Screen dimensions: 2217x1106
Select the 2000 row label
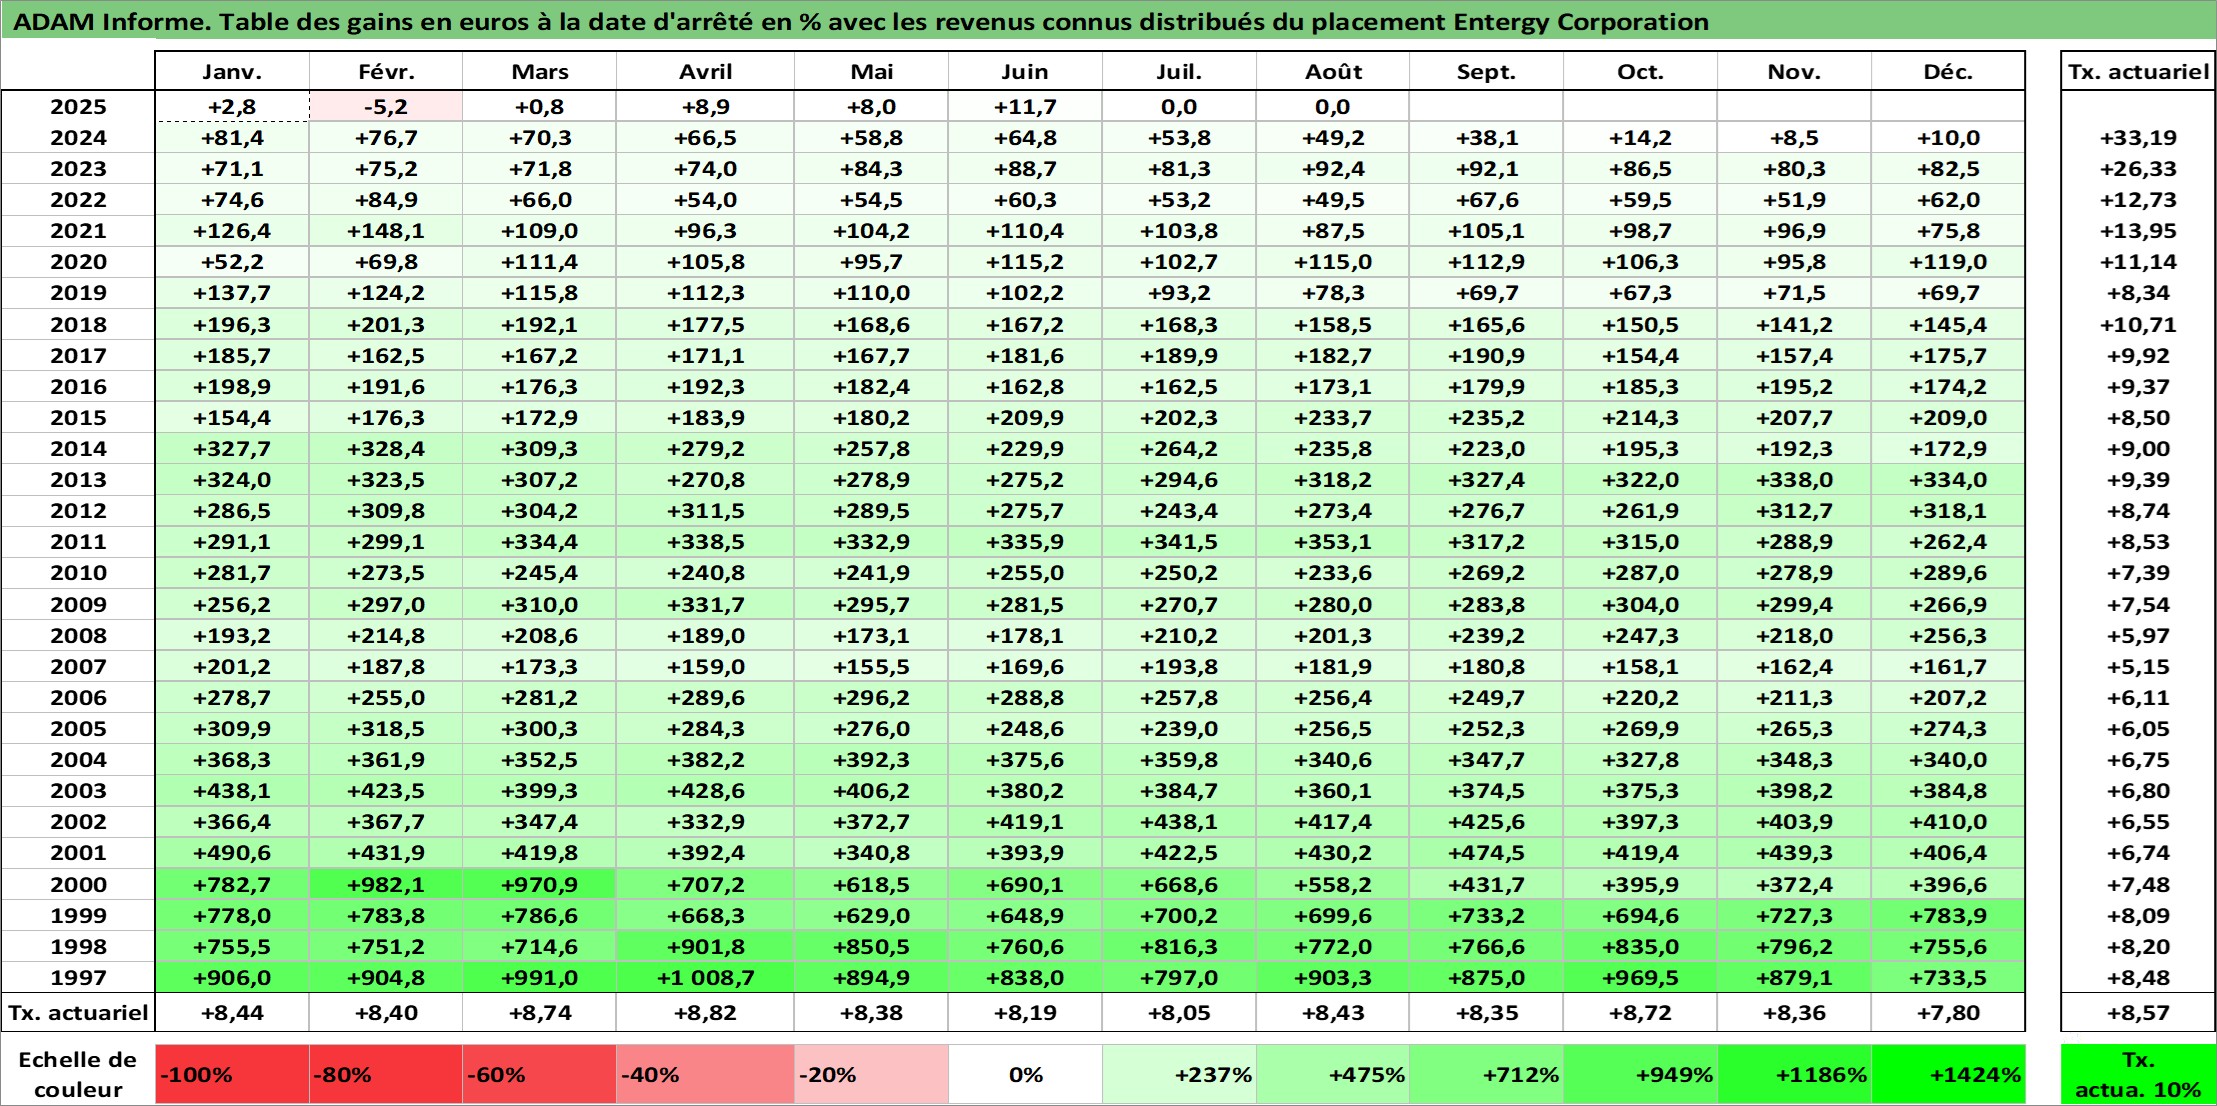(78, 885)
